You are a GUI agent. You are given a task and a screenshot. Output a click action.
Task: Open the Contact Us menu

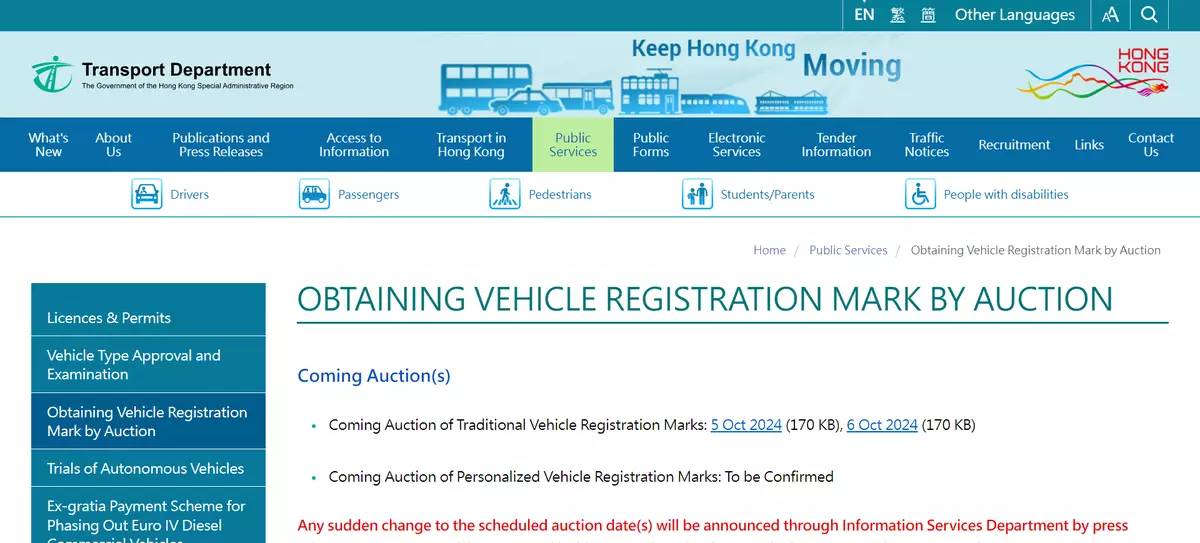(1151, 145)
